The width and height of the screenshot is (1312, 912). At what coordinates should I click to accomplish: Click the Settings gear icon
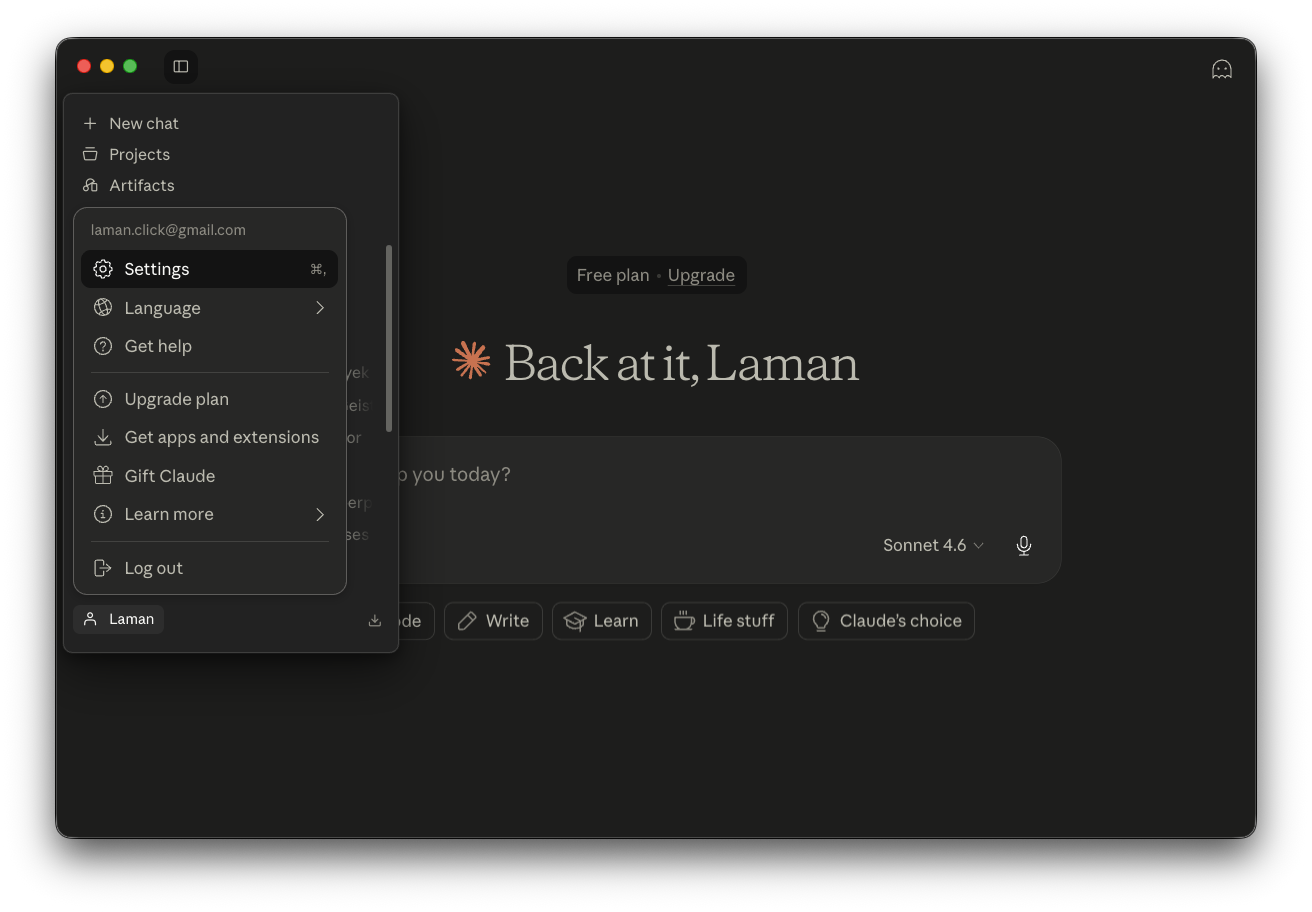(103, 269)
